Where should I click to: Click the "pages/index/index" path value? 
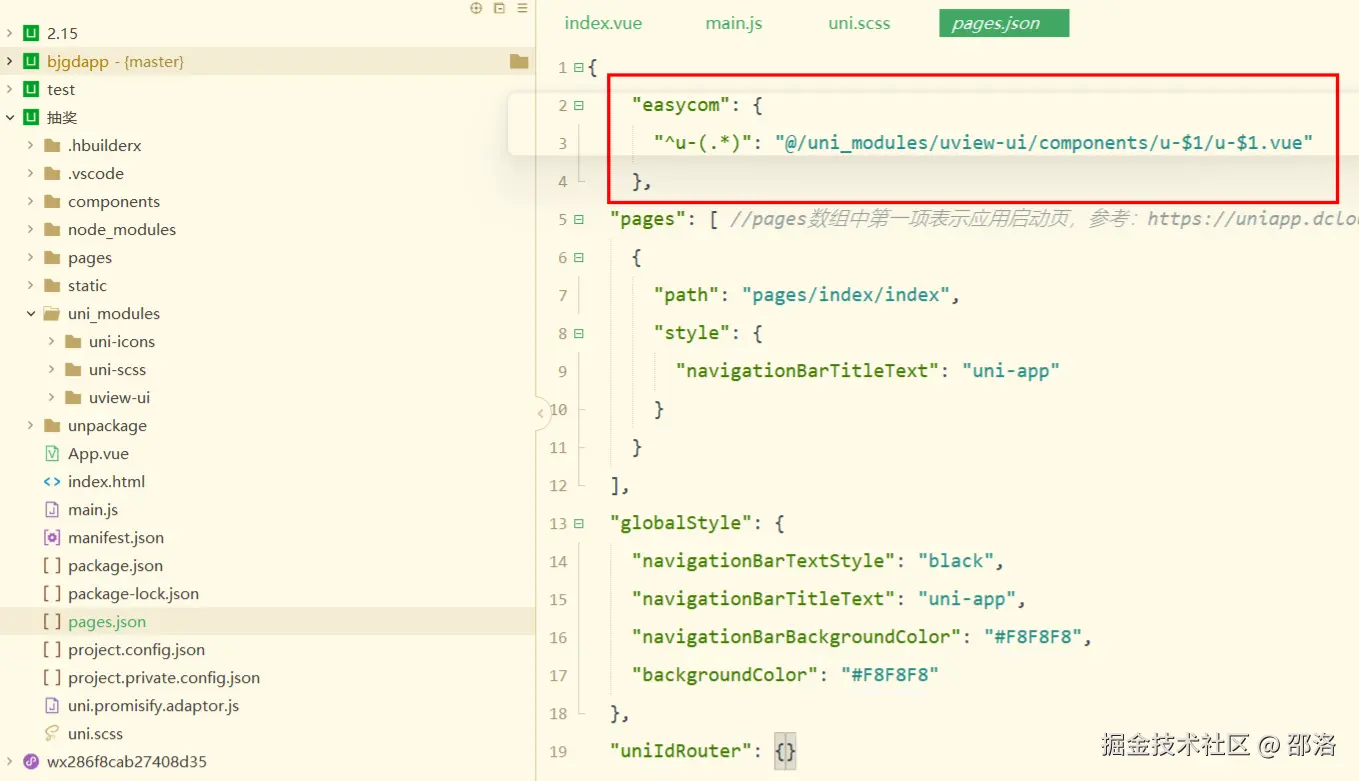845,294
